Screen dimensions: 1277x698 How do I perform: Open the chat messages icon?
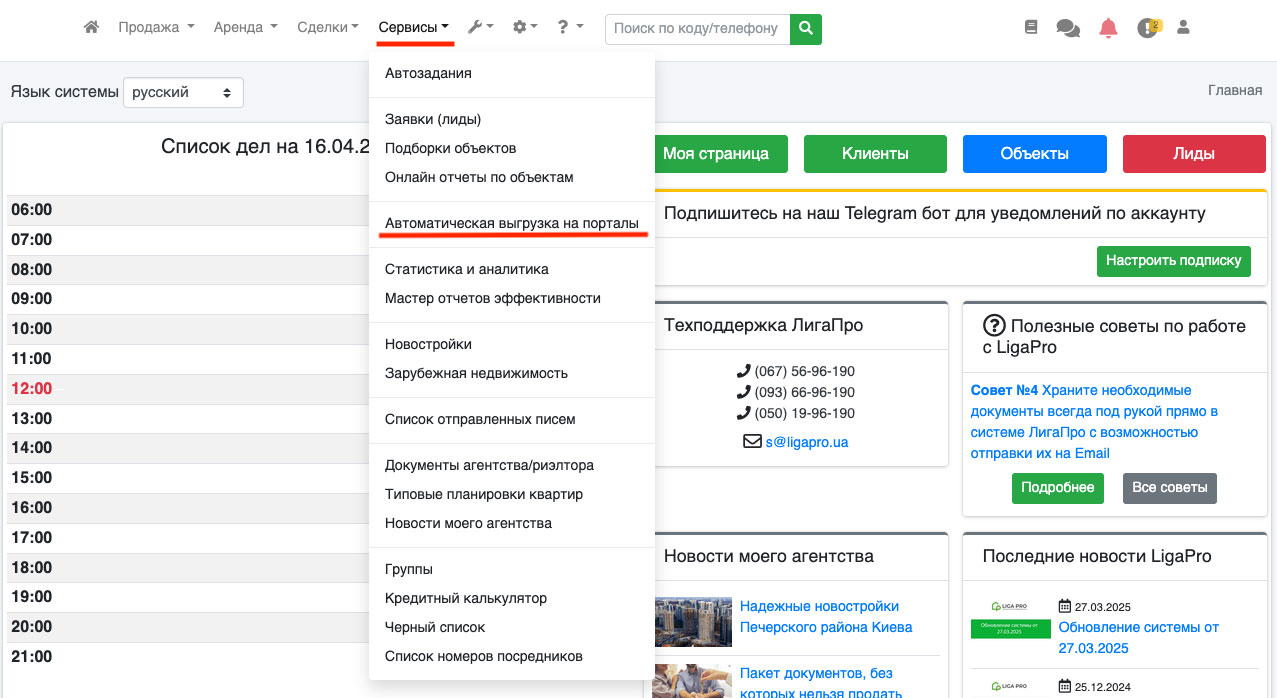[1067, 29]
